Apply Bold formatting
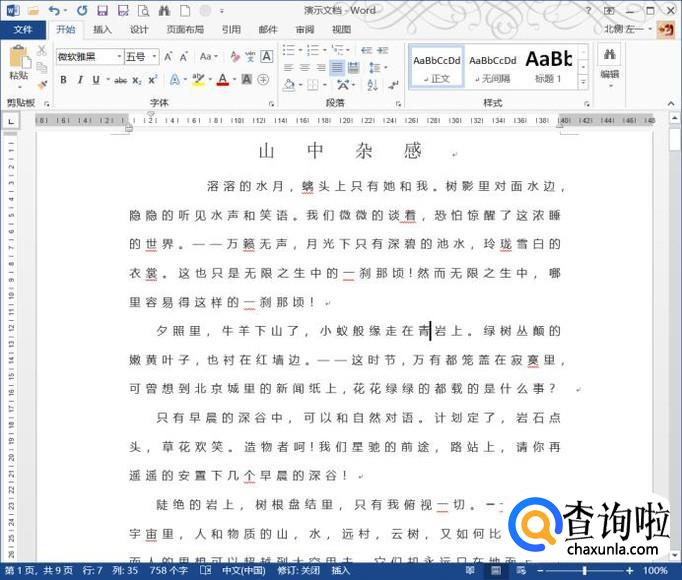The image size is (682, 580). 64,80
